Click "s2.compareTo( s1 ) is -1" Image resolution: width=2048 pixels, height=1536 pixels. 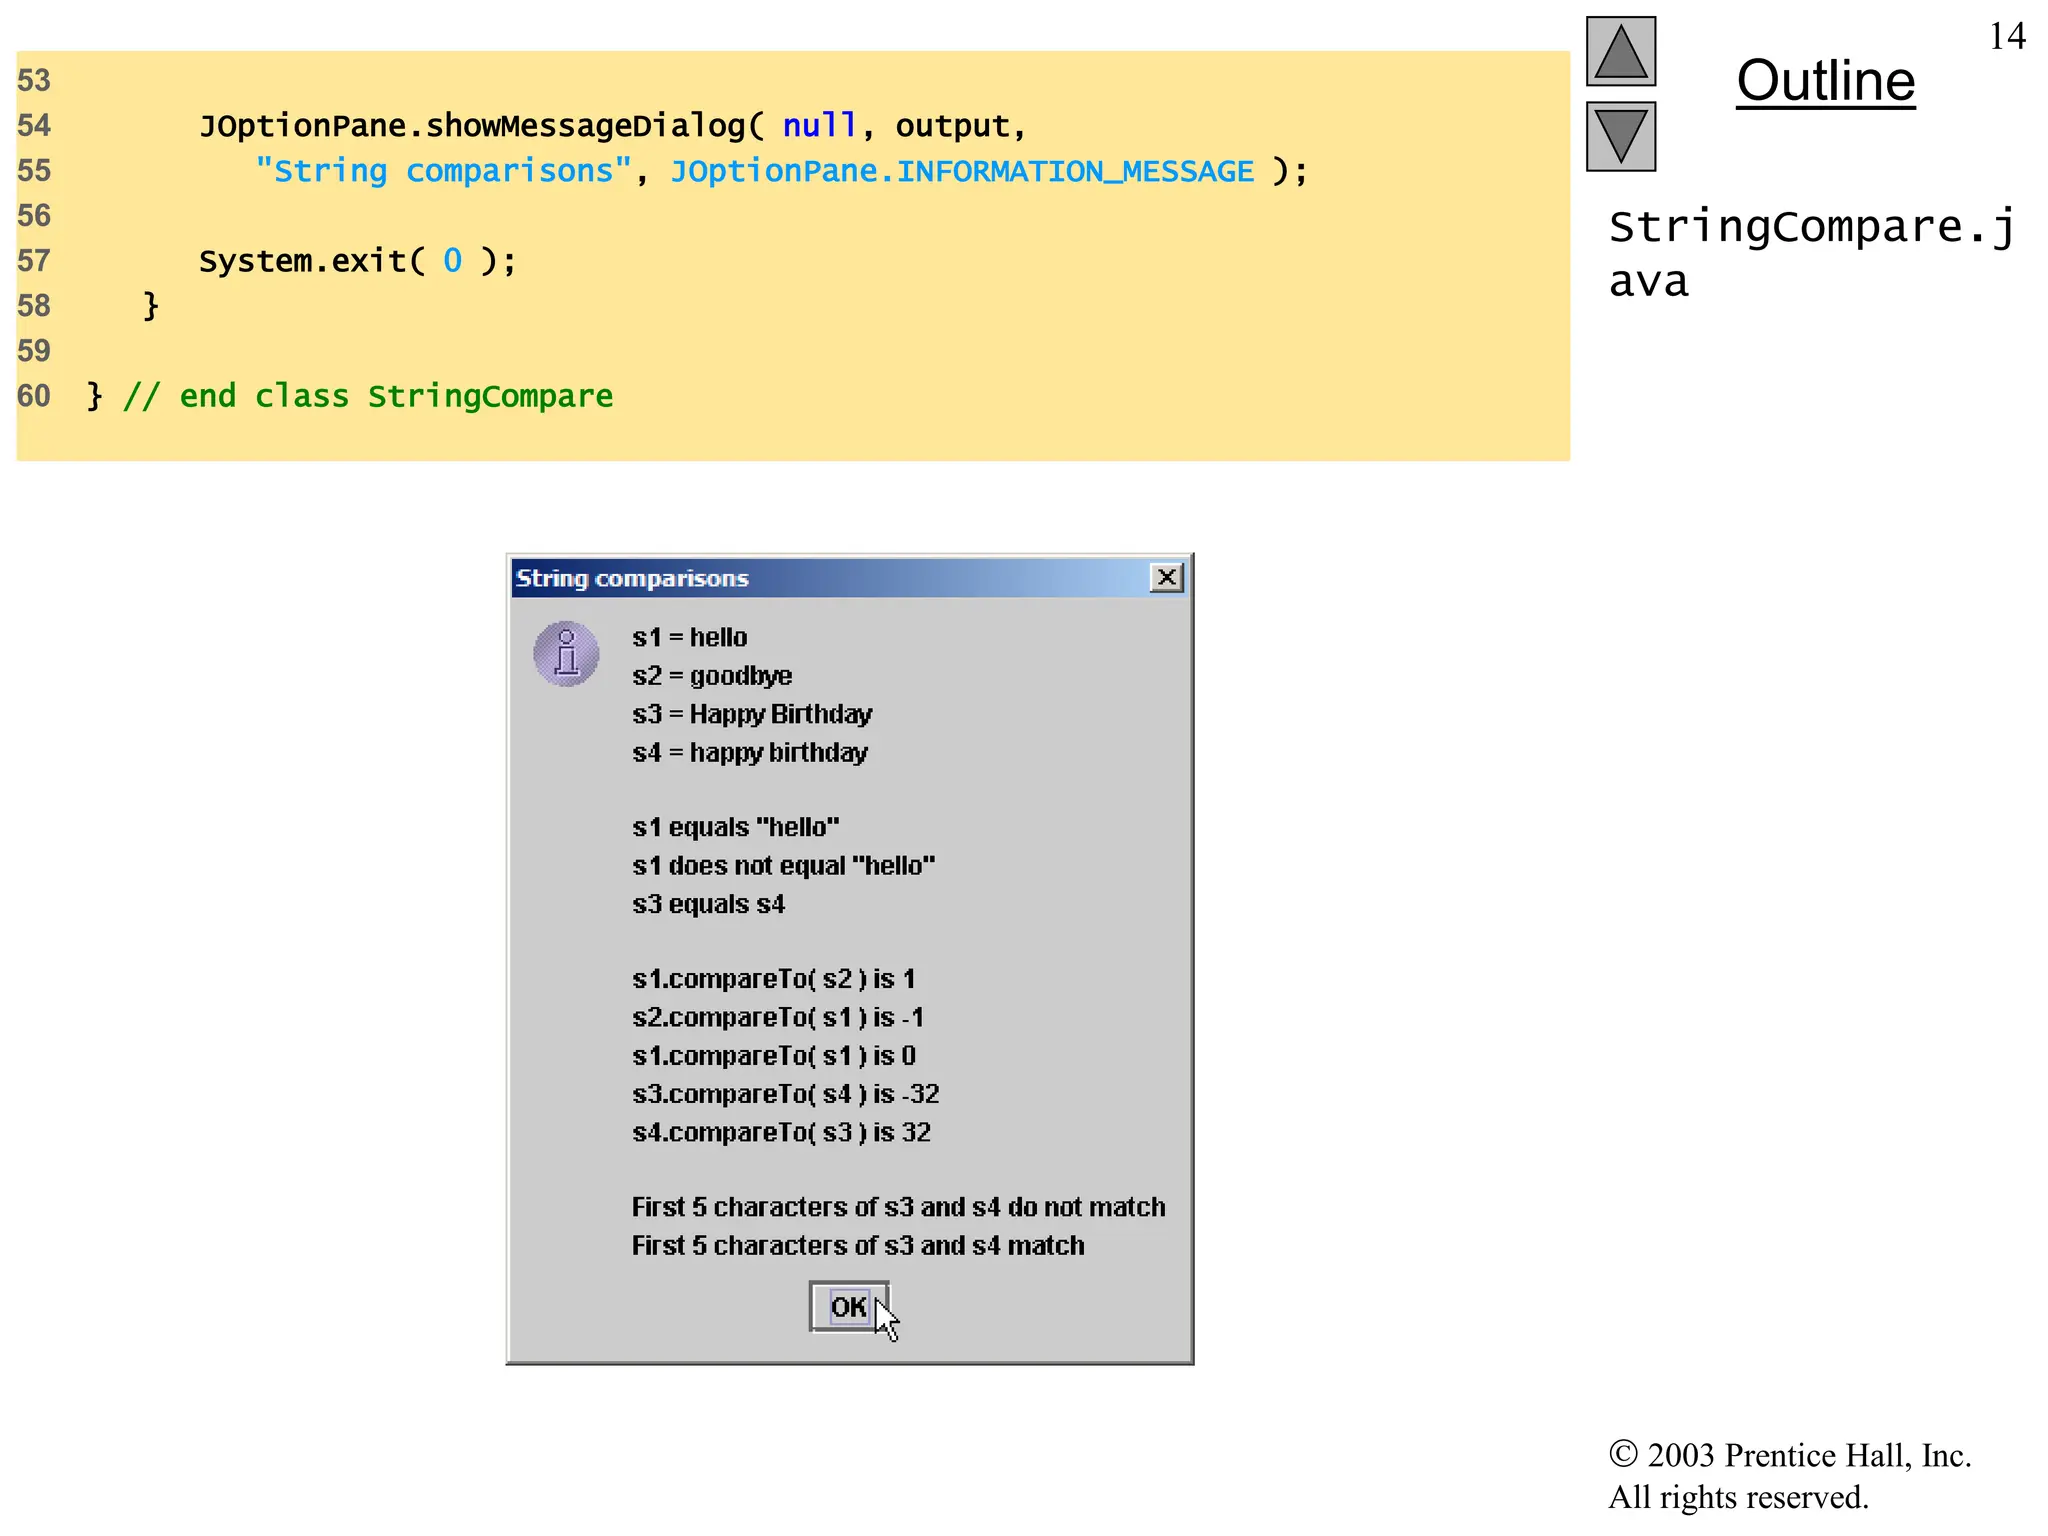tap(778, 1017)
